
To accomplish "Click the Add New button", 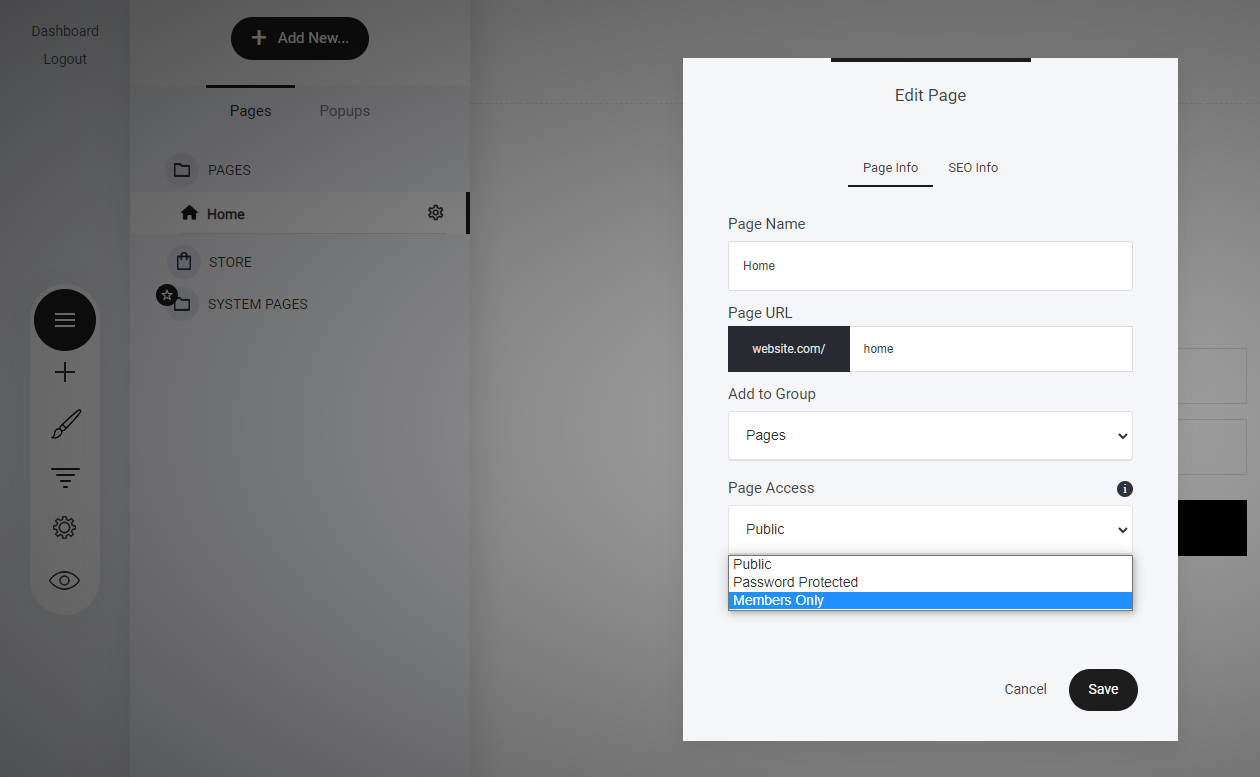I will [300, 38].
